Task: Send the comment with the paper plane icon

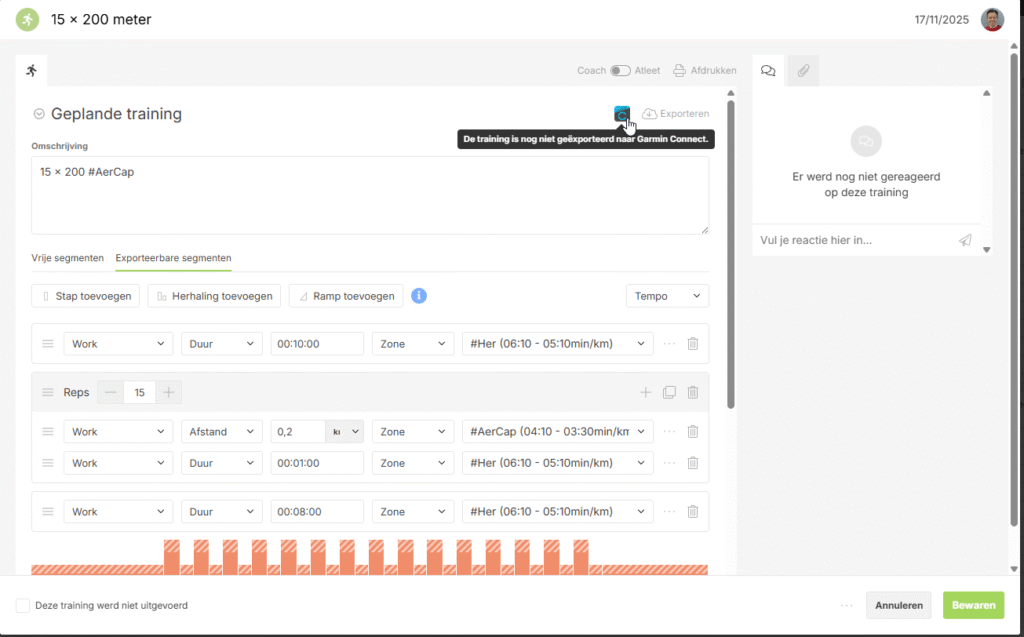Action: pyautogui.click(x=964, y=240)
